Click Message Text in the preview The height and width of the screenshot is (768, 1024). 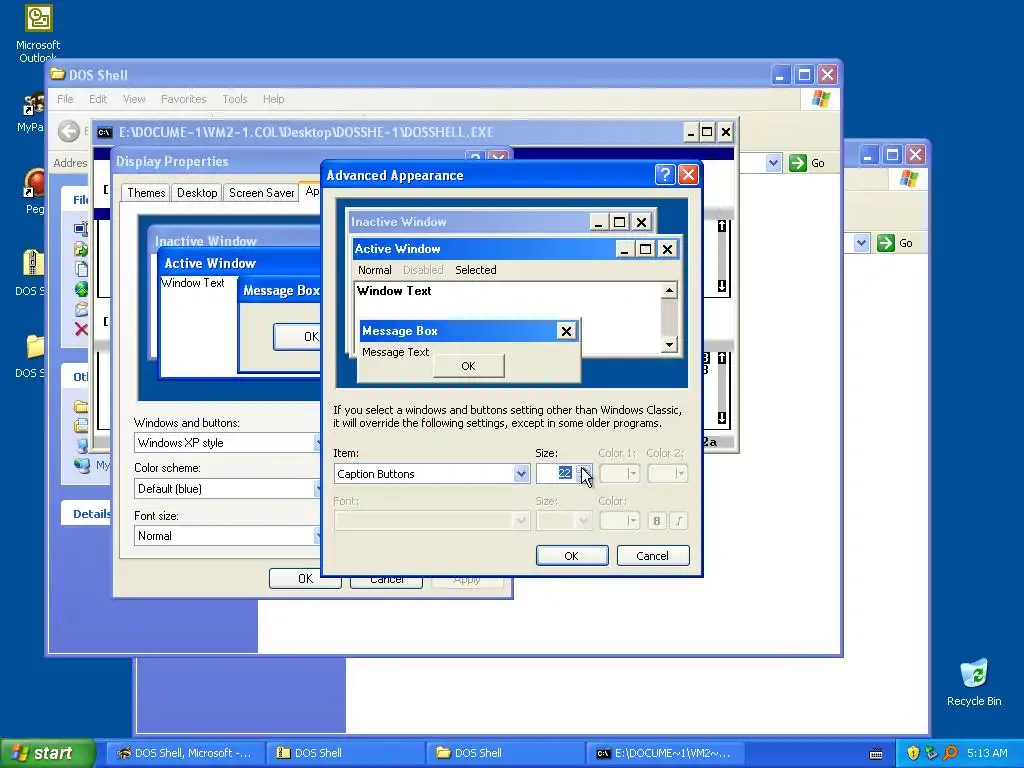395,352
